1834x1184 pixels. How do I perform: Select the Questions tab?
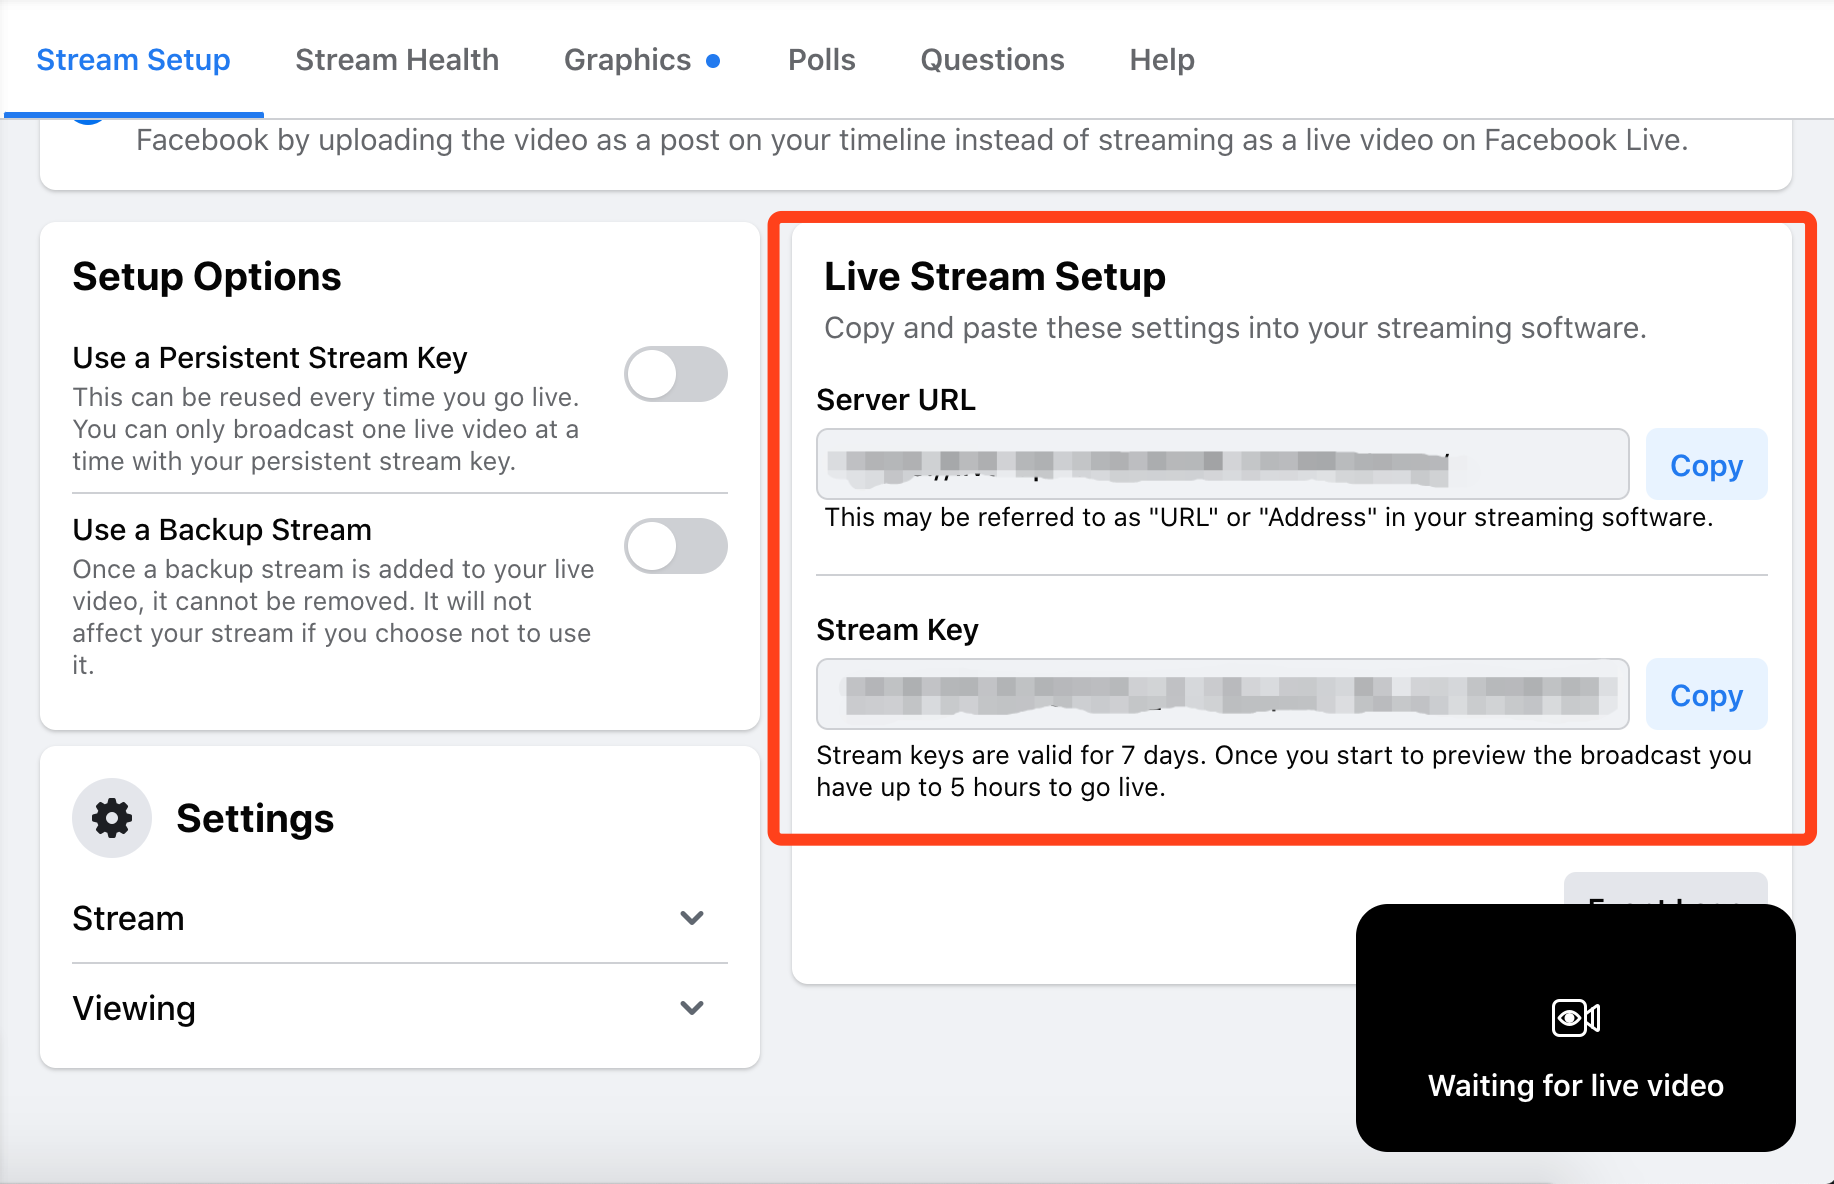coord(992,60)
